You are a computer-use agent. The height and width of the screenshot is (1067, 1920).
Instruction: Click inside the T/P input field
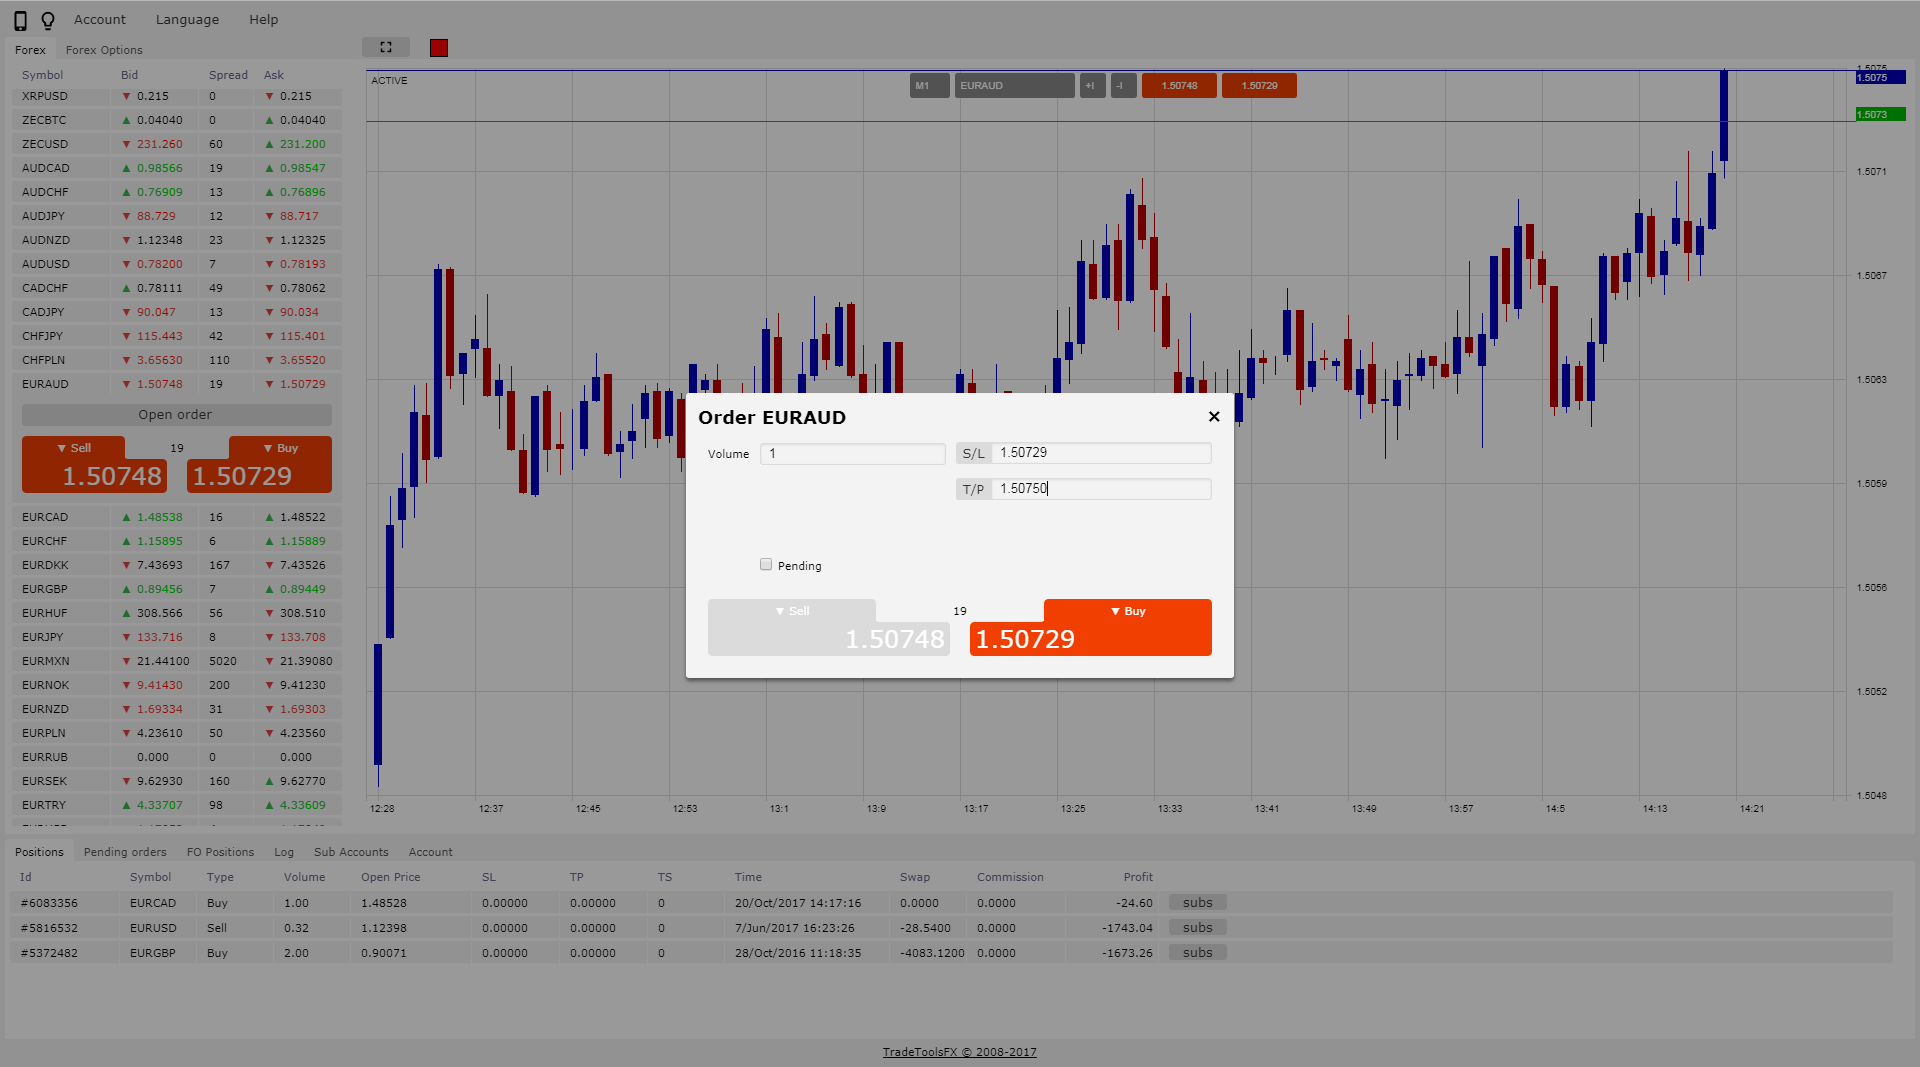tap(1100, 489)
